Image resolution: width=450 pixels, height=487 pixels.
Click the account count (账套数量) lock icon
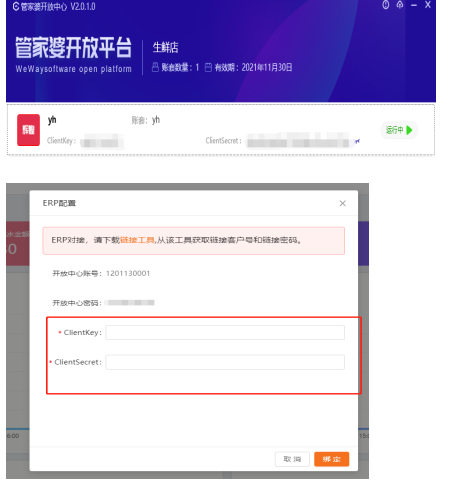tap(155, 67)
